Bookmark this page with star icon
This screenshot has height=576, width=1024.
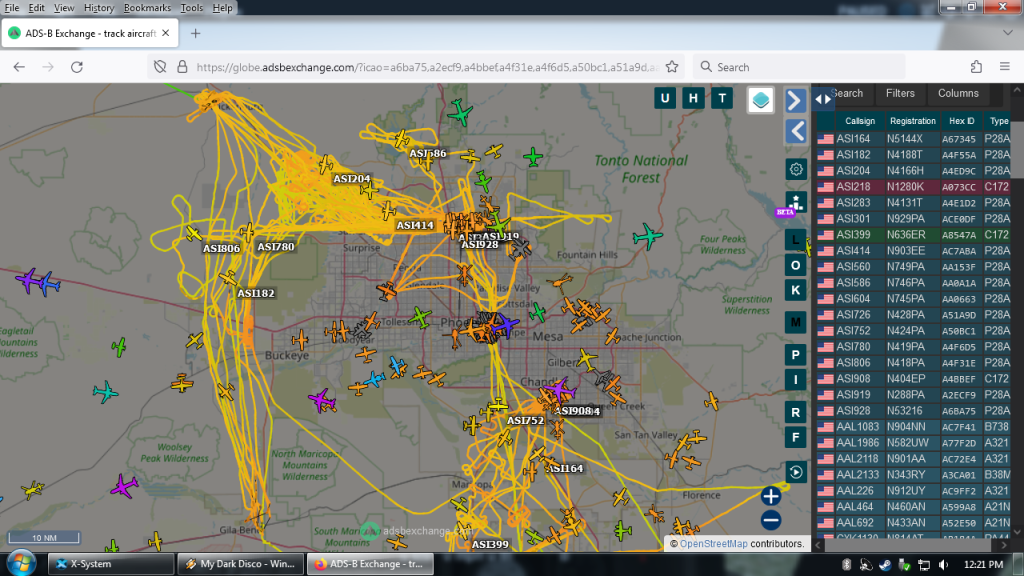tap(671, 67)
